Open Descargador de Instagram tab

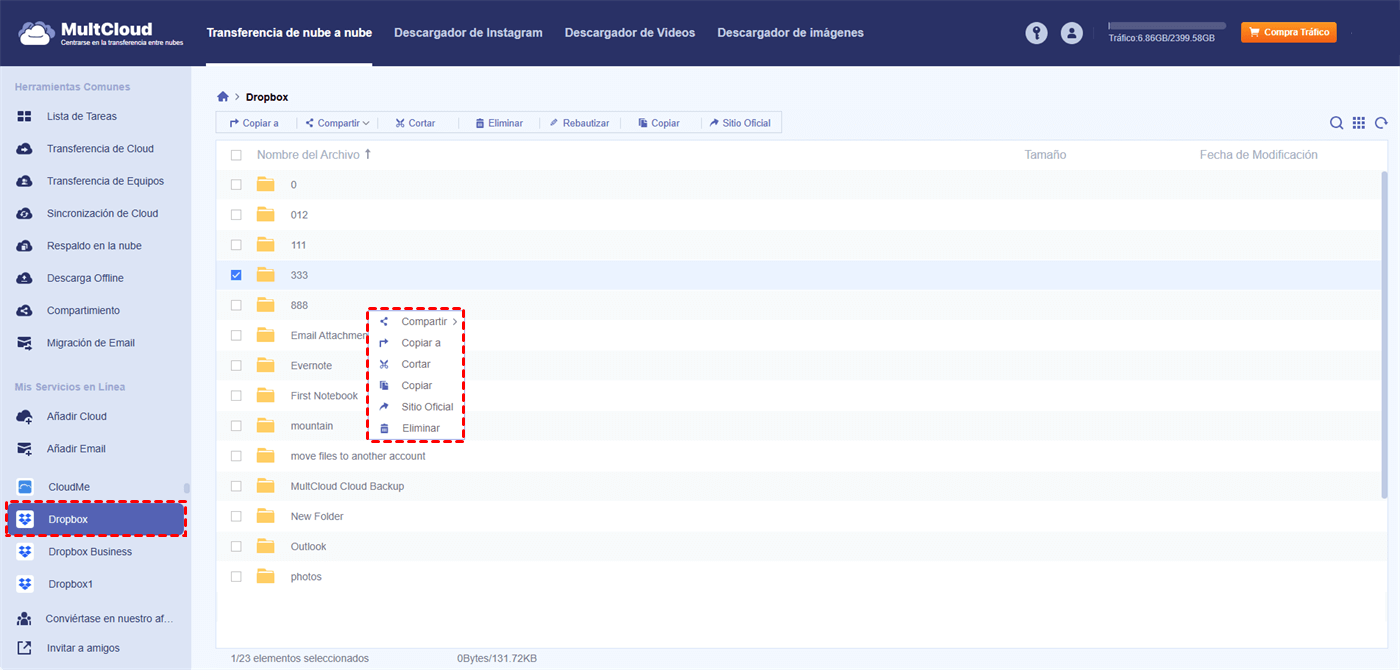click(x=468, y=33)
